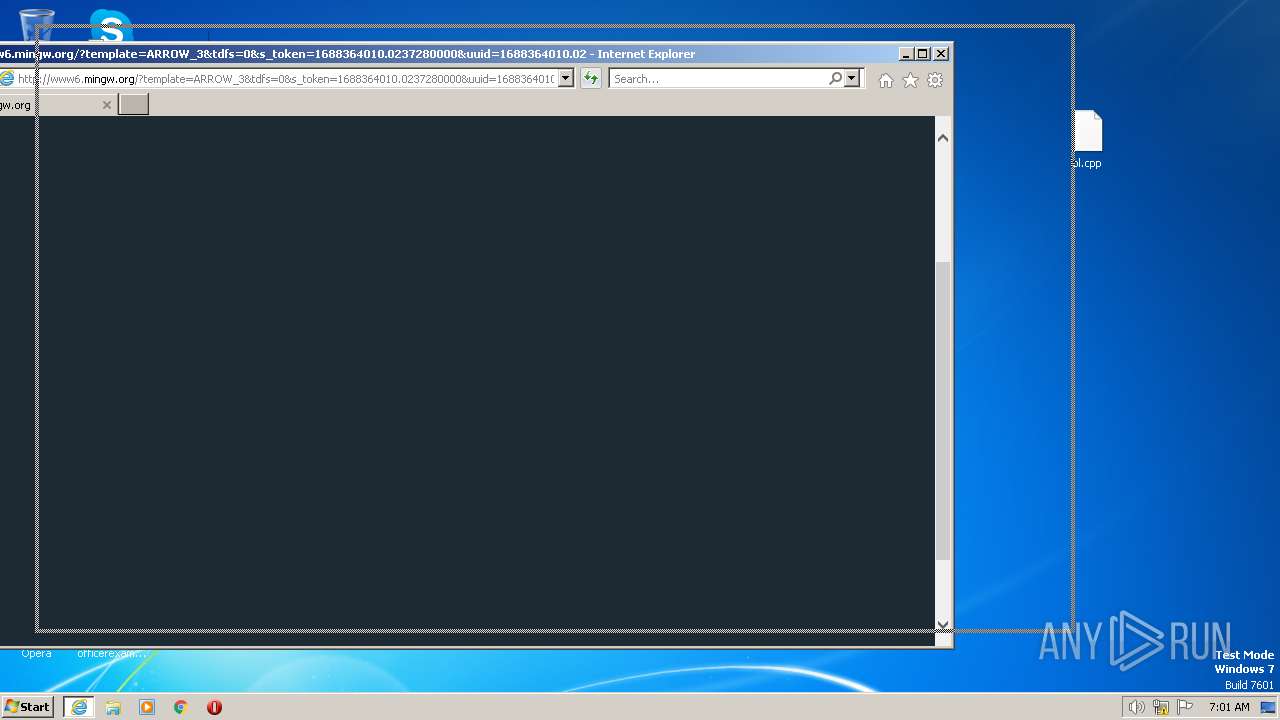Close the Internet Explorer window
The image size is (1280, 720).
pyautogui.click(x=941, y=54)
